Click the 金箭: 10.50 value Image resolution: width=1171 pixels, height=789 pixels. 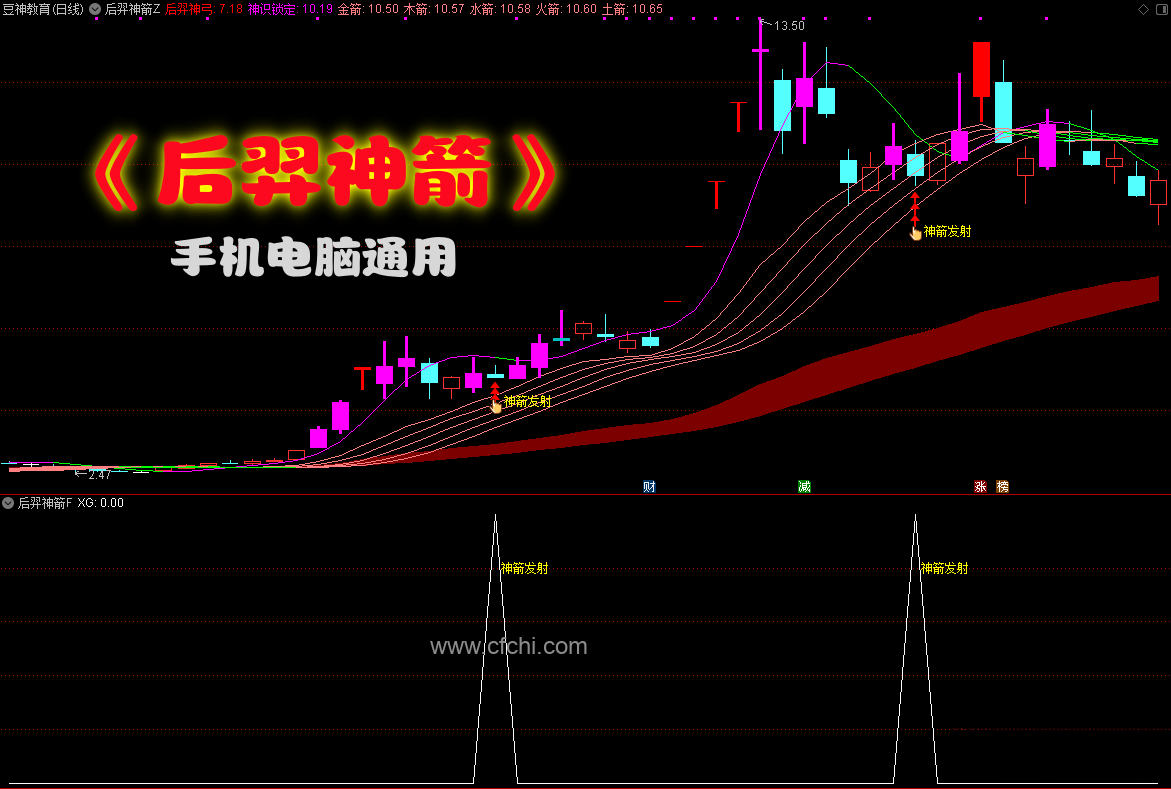(x=368, y=10)
